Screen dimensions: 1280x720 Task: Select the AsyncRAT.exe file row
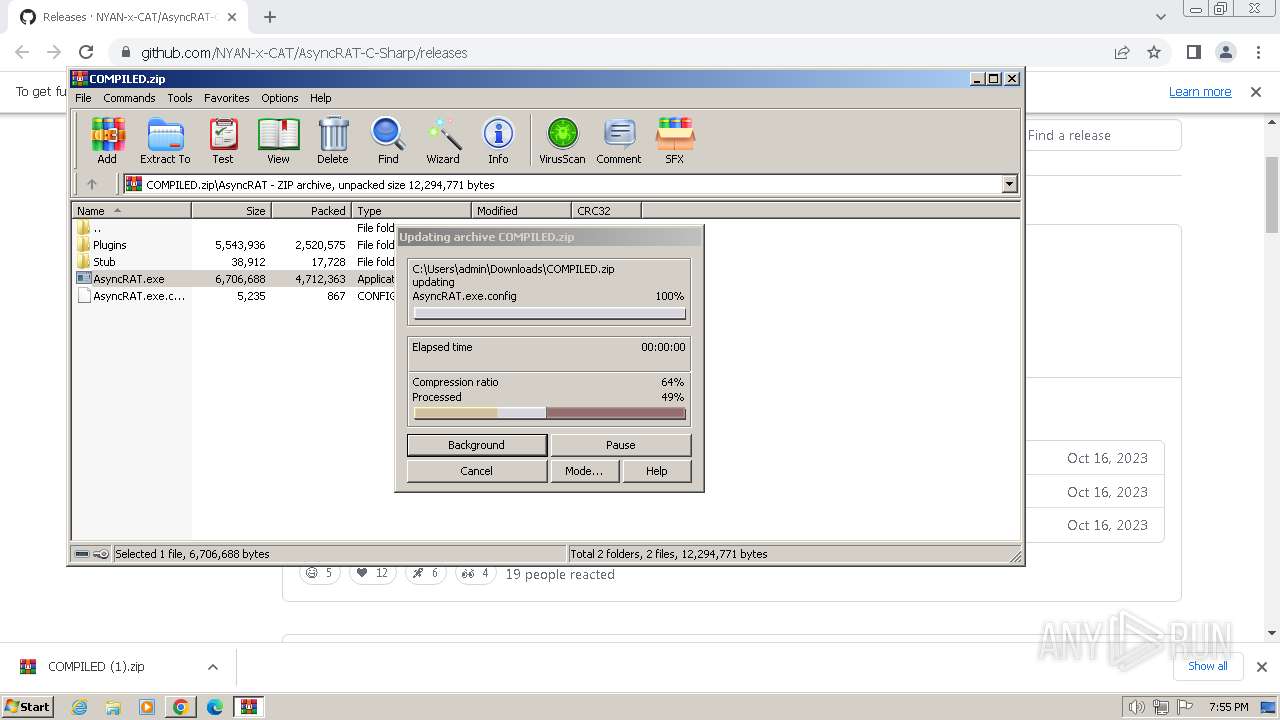click(x=546, y=279)
